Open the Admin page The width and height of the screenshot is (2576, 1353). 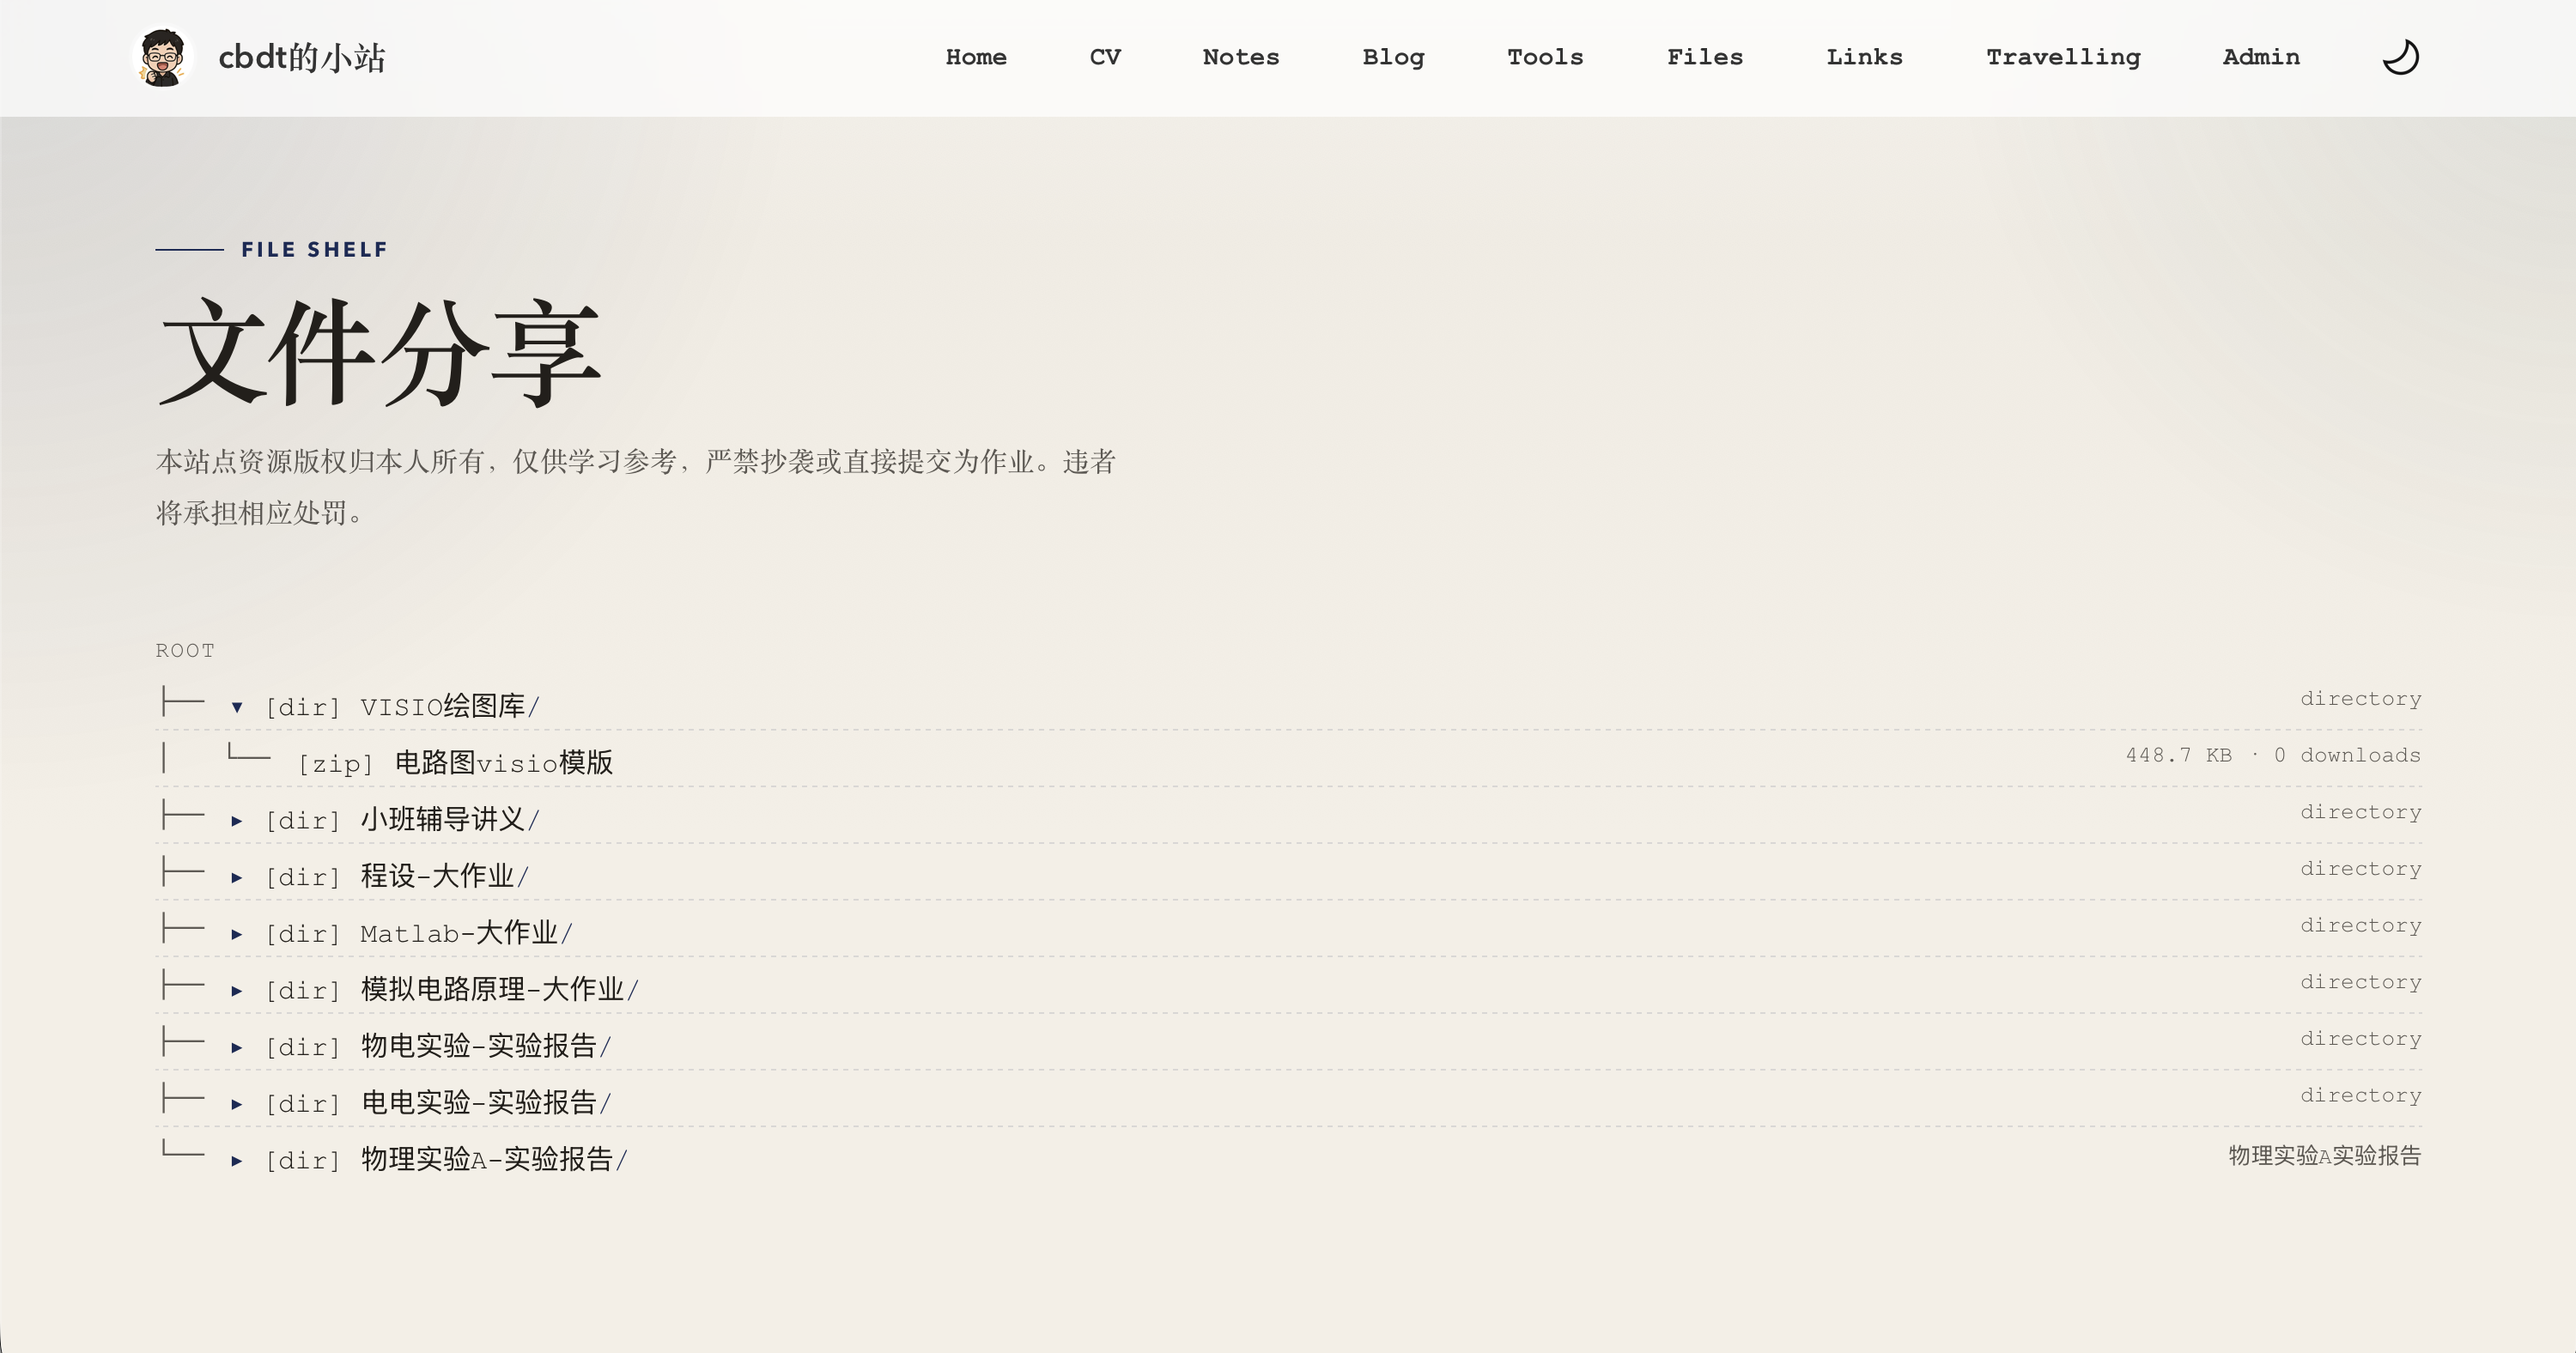point(2261,57)
